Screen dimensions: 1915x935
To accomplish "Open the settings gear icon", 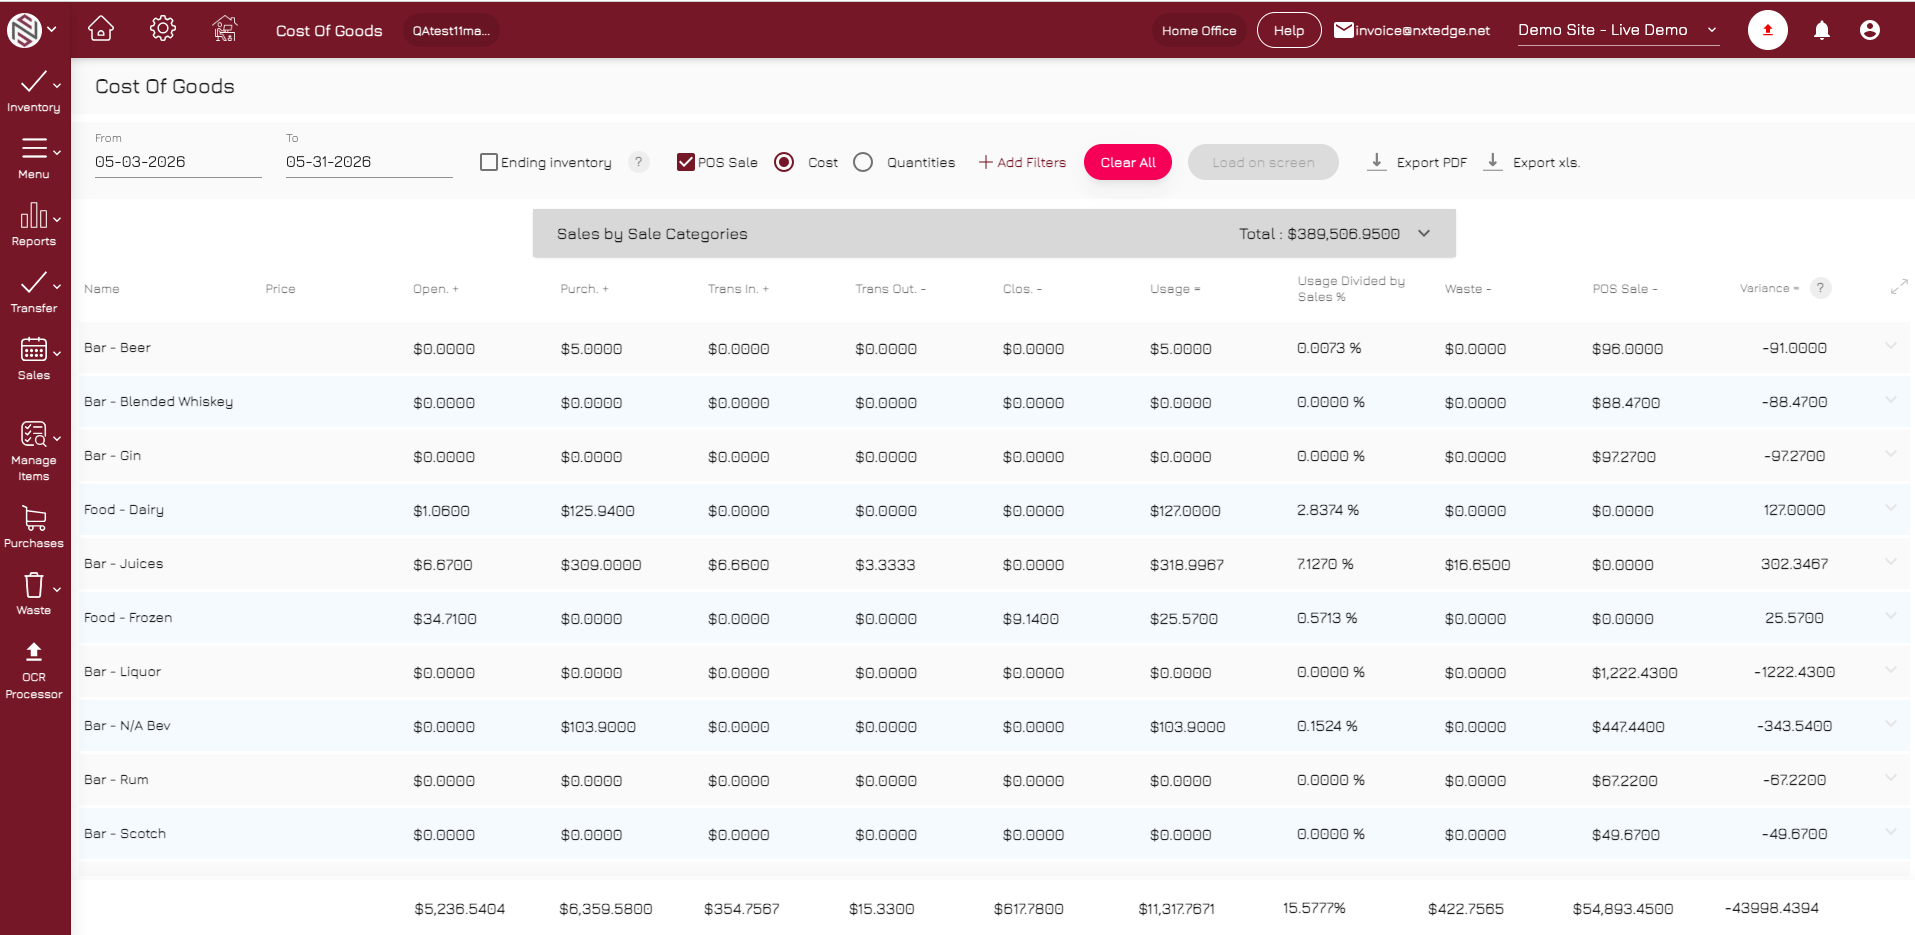I will coord(163,29).
